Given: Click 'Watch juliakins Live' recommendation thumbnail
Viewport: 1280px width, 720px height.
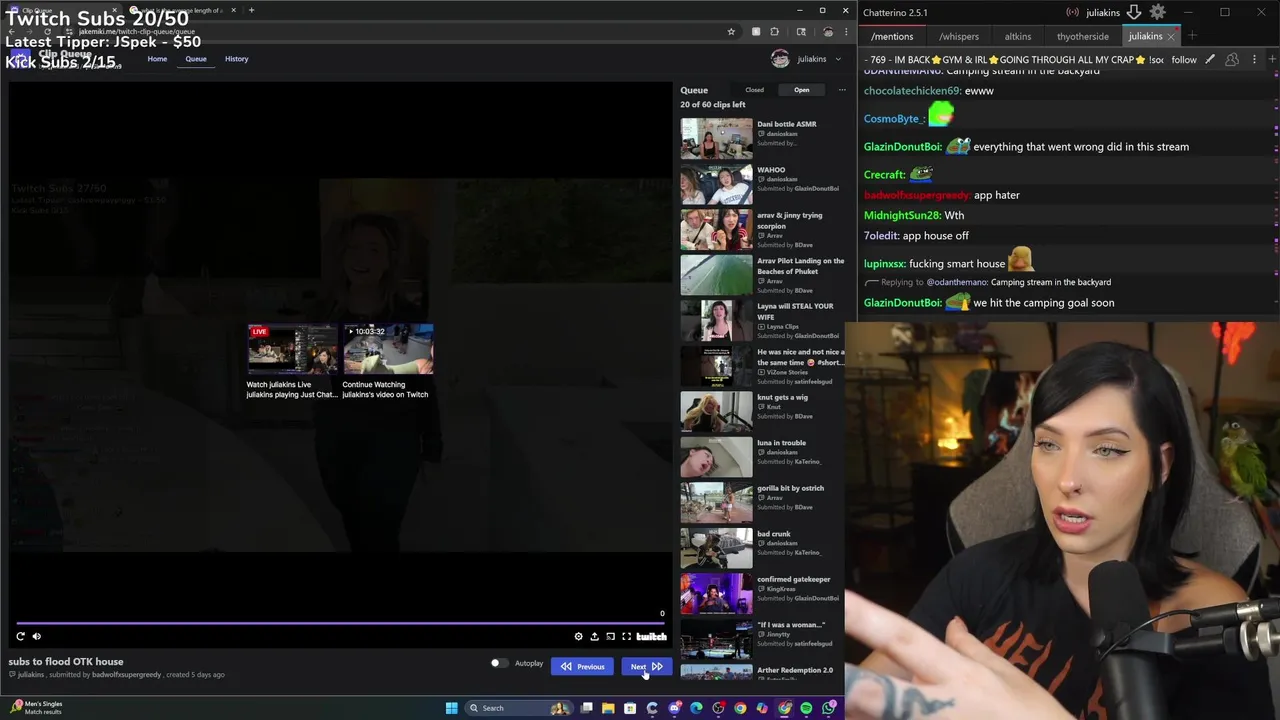Looking at the screenshot, I should pos(292,349).
